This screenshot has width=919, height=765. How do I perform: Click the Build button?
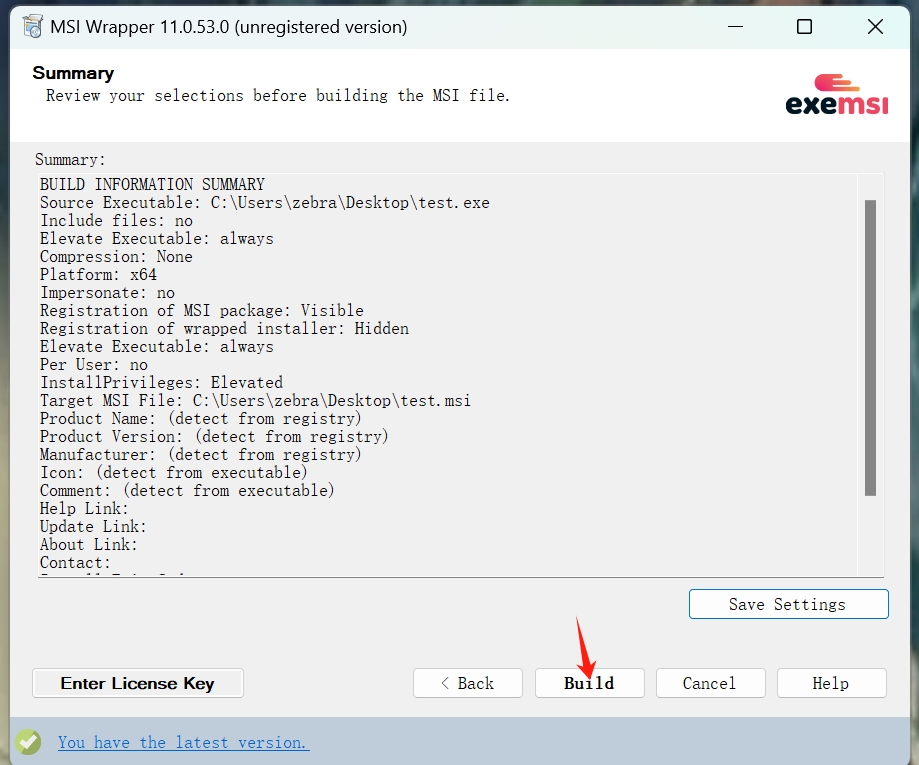[589, 683]
